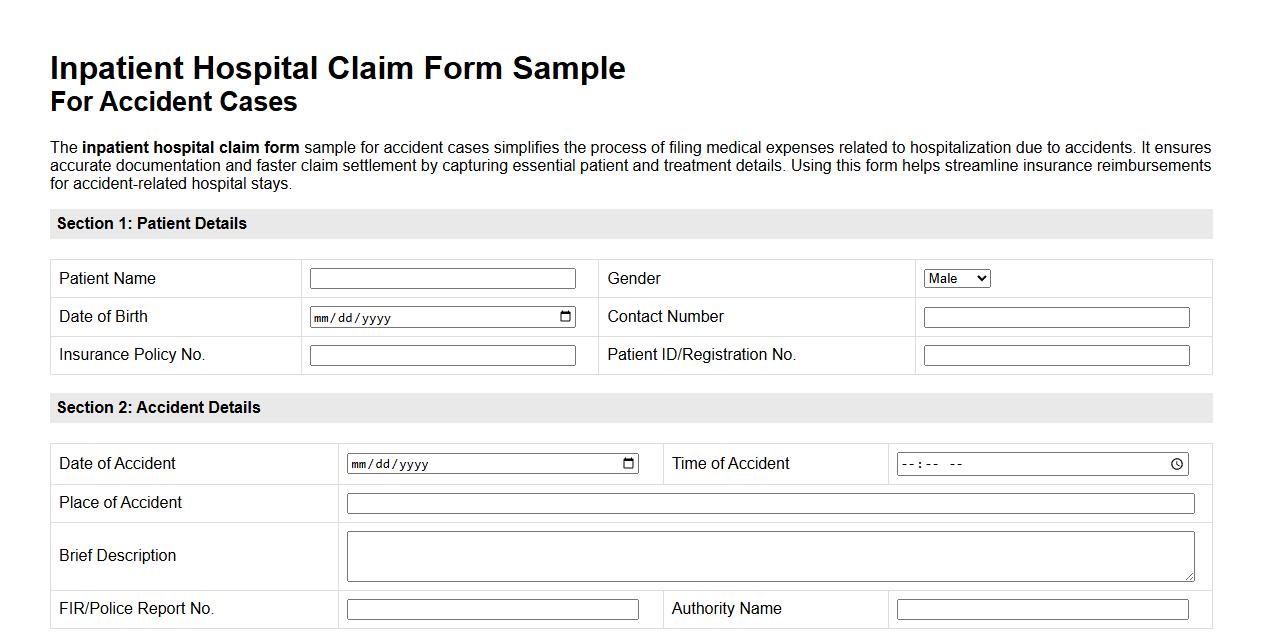Click the Patient Name input field

click(x=443, y=277)
